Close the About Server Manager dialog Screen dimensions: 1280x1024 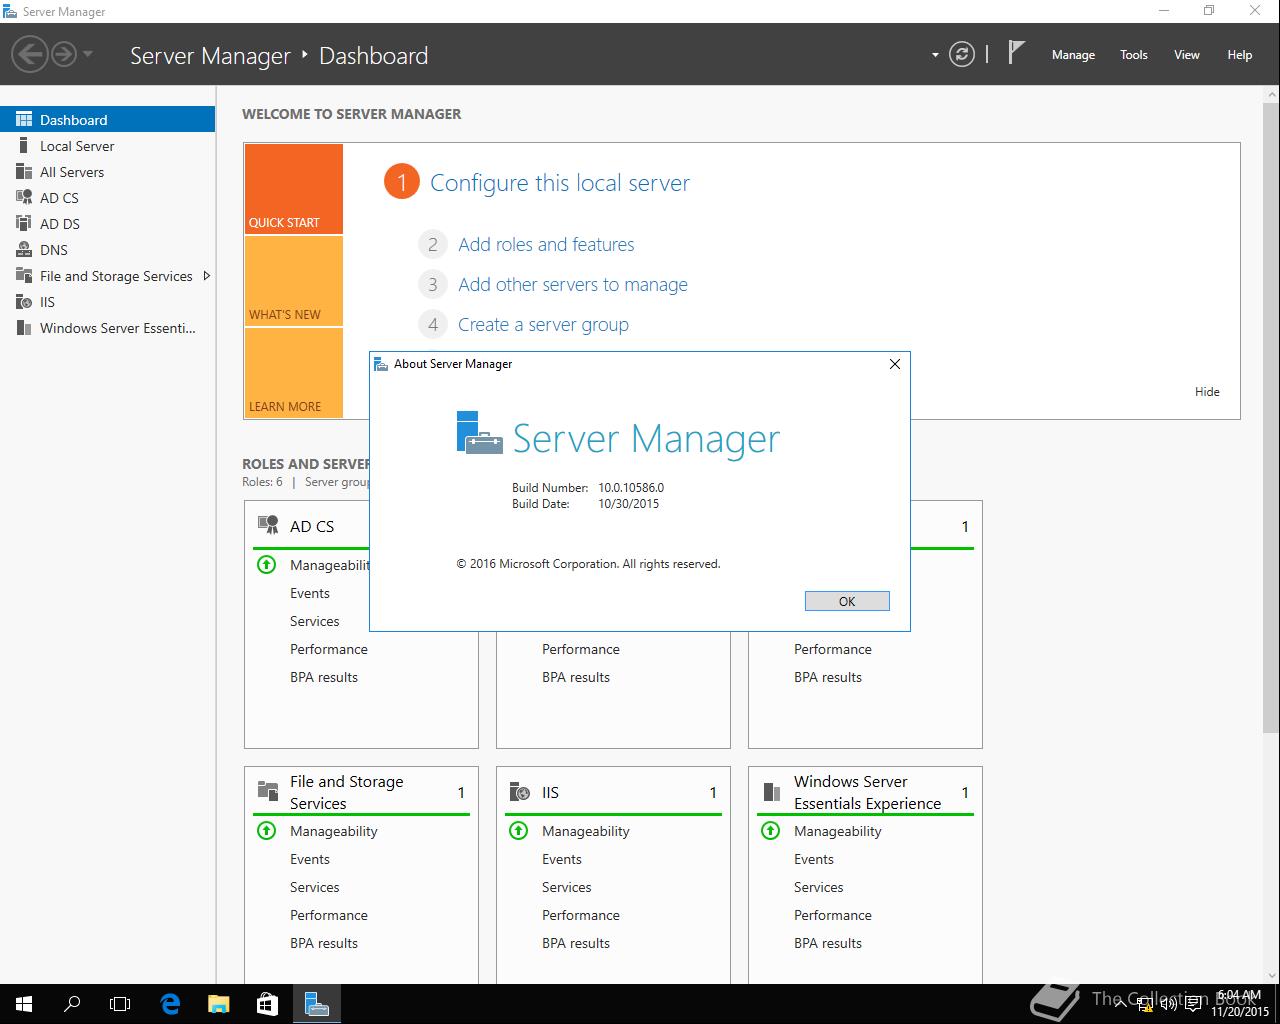895,364
